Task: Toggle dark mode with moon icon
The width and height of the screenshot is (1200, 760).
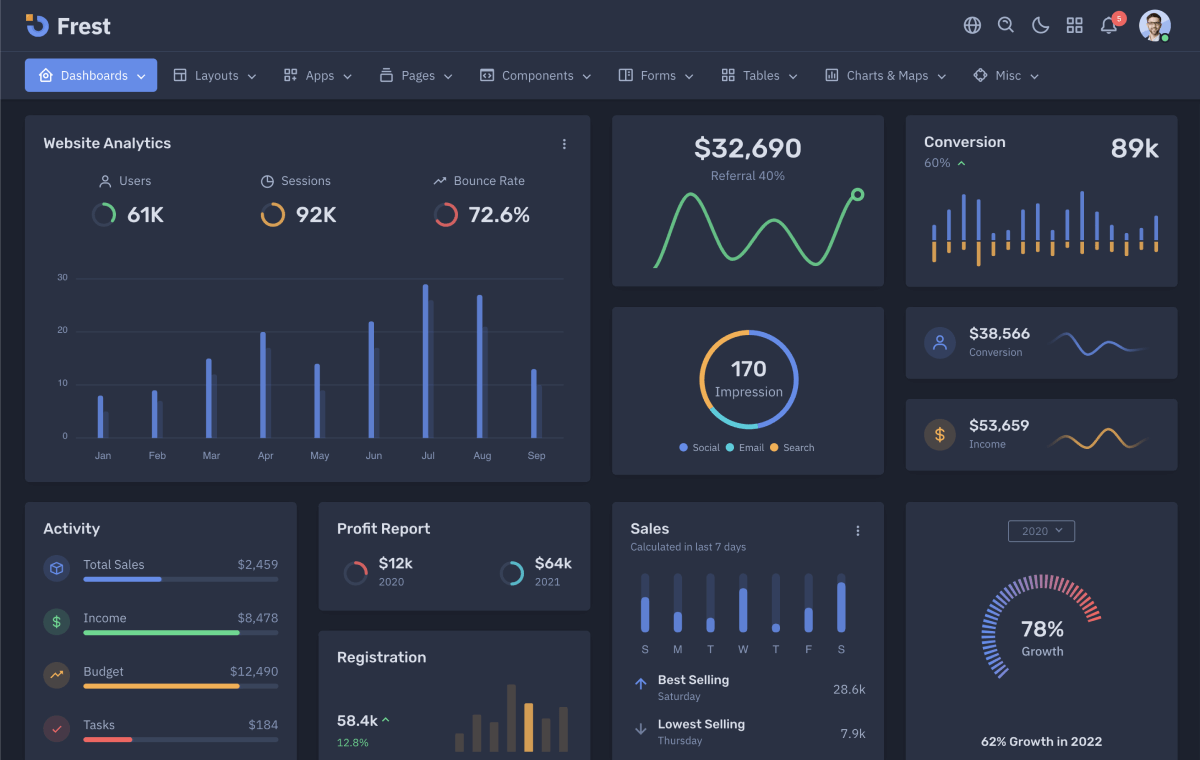Action: (x=1040, y=25)
